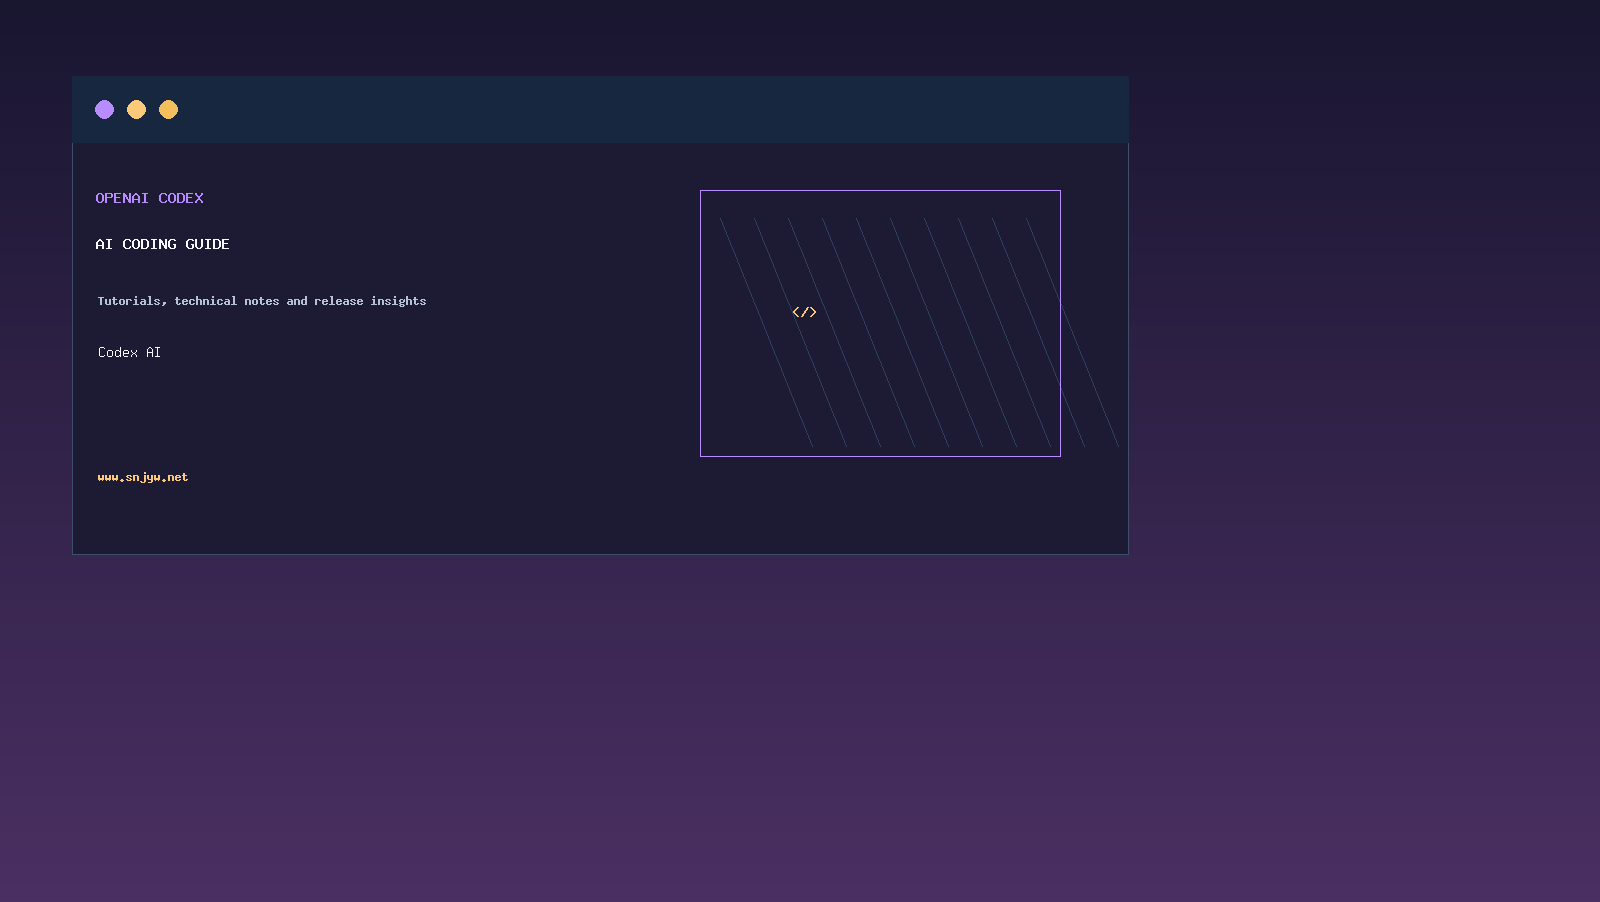
Task: Click the code brackets icon
Action: pos(804,312)
